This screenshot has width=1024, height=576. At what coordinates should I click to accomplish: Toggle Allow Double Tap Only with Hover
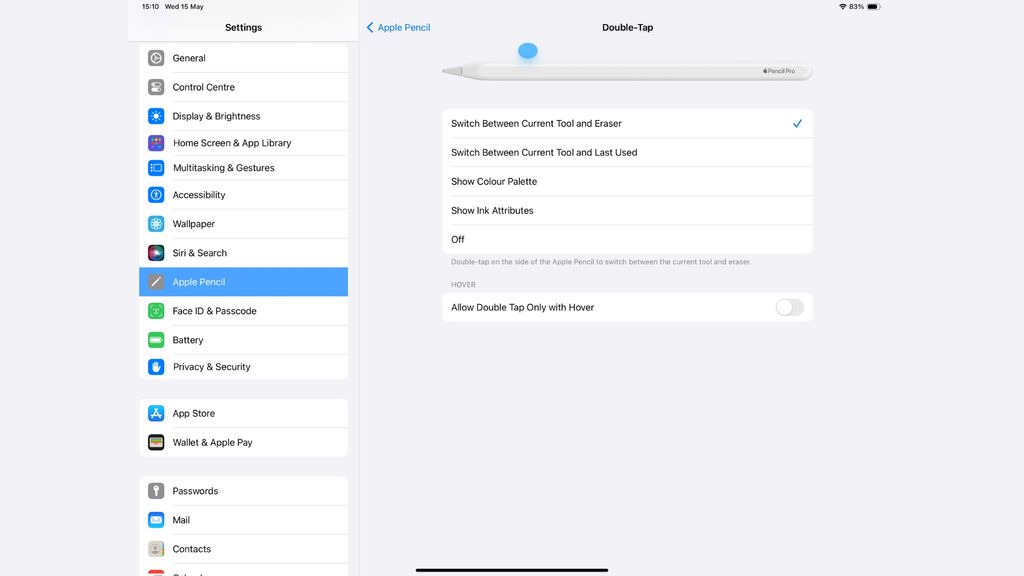(789, 307)
